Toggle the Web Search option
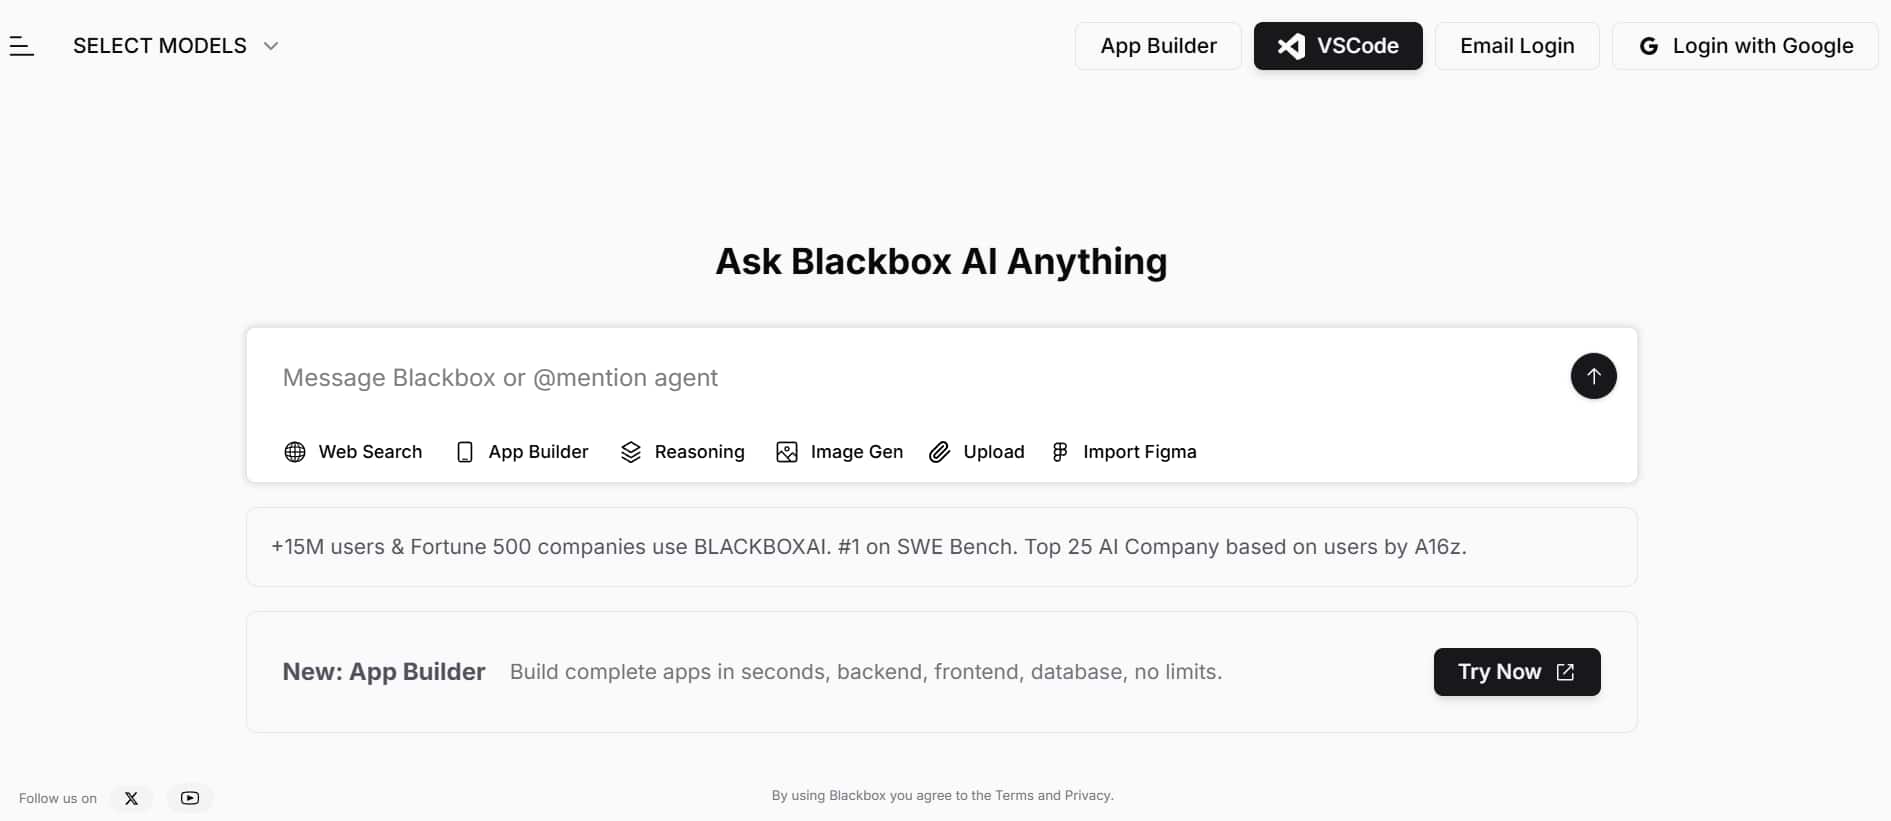The height and width of the screenshot is (821, 1891). (353, 452)
